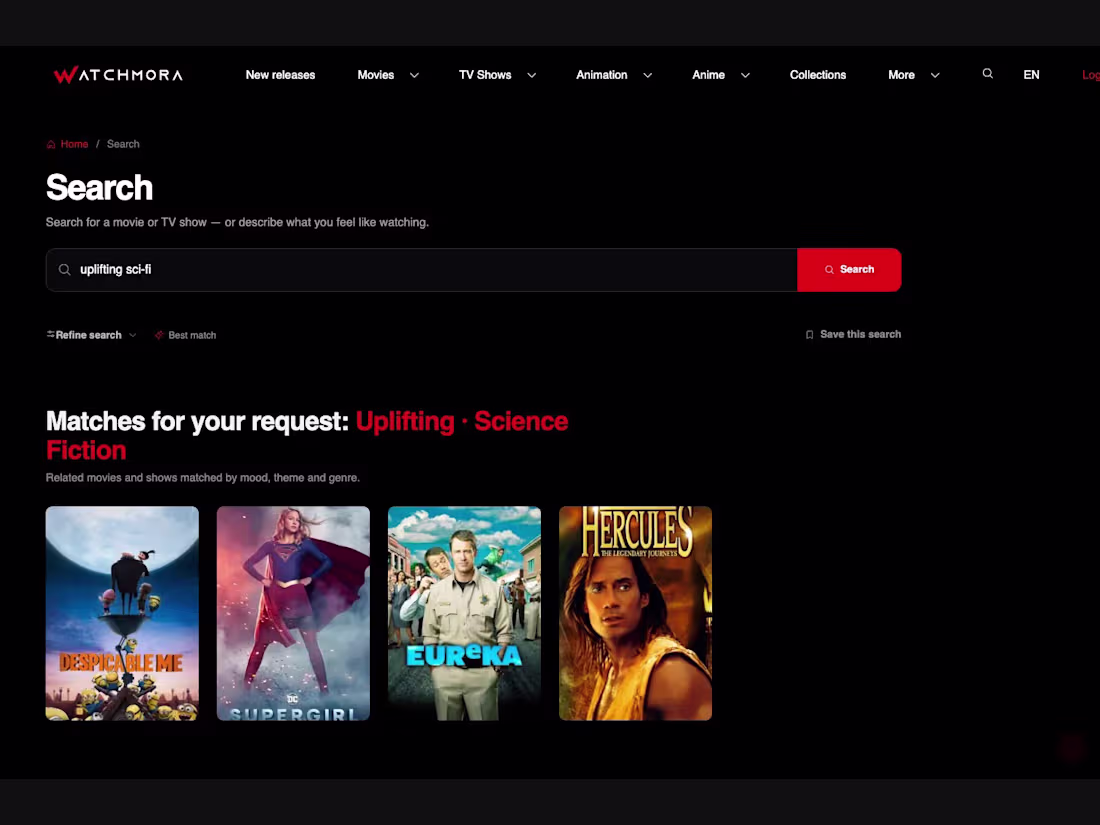Click the Best match sparkle icon
1100x825 pixels.
tap(159, 335)
